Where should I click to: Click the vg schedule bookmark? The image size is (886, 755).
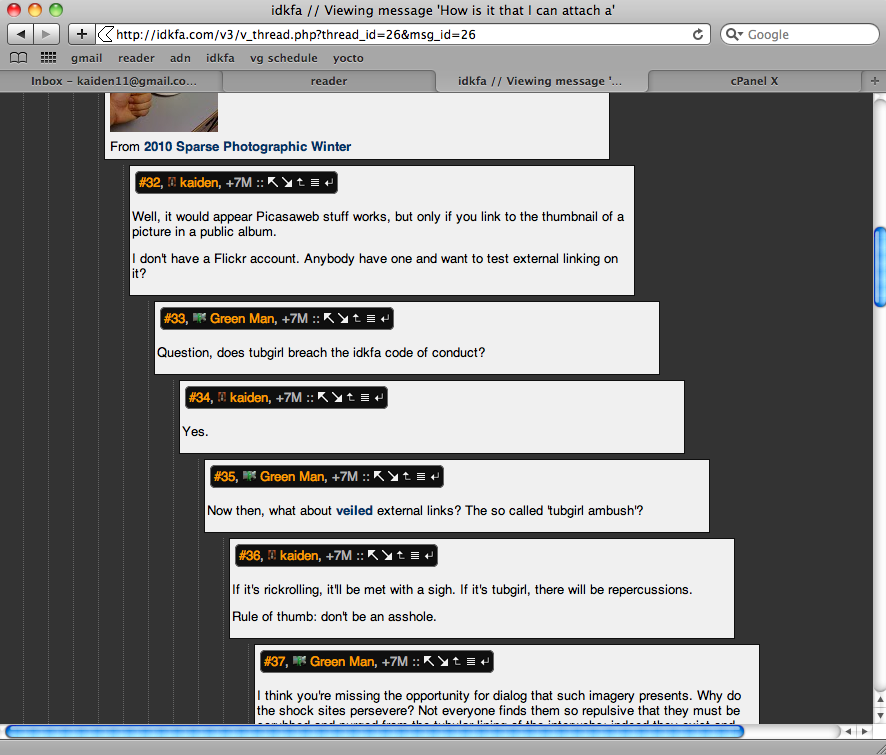click(x=284, y=58)
